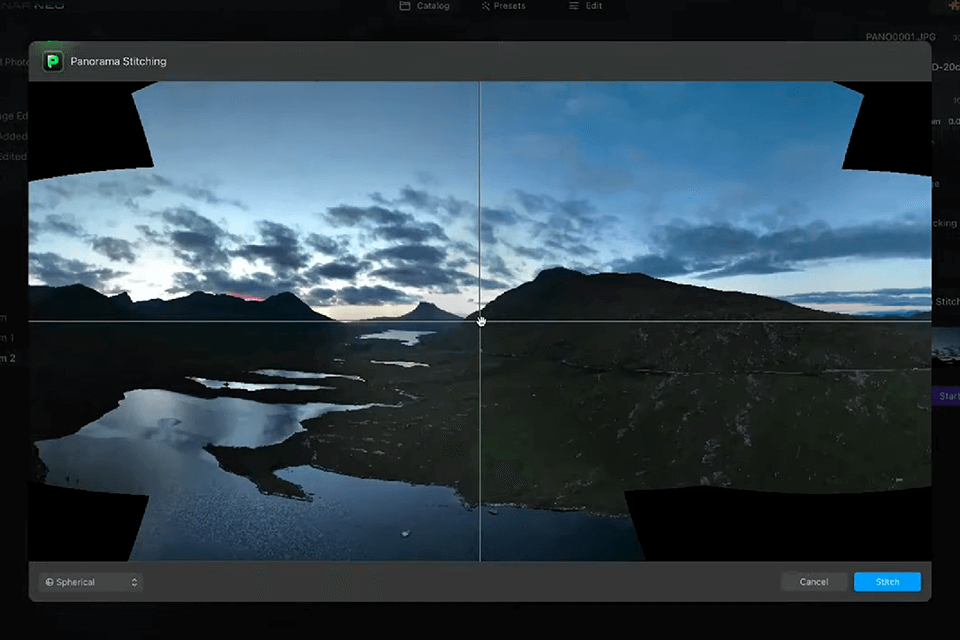
Task: Click the Panorama Stitching dialog title
Action: (x=118, y=61)
